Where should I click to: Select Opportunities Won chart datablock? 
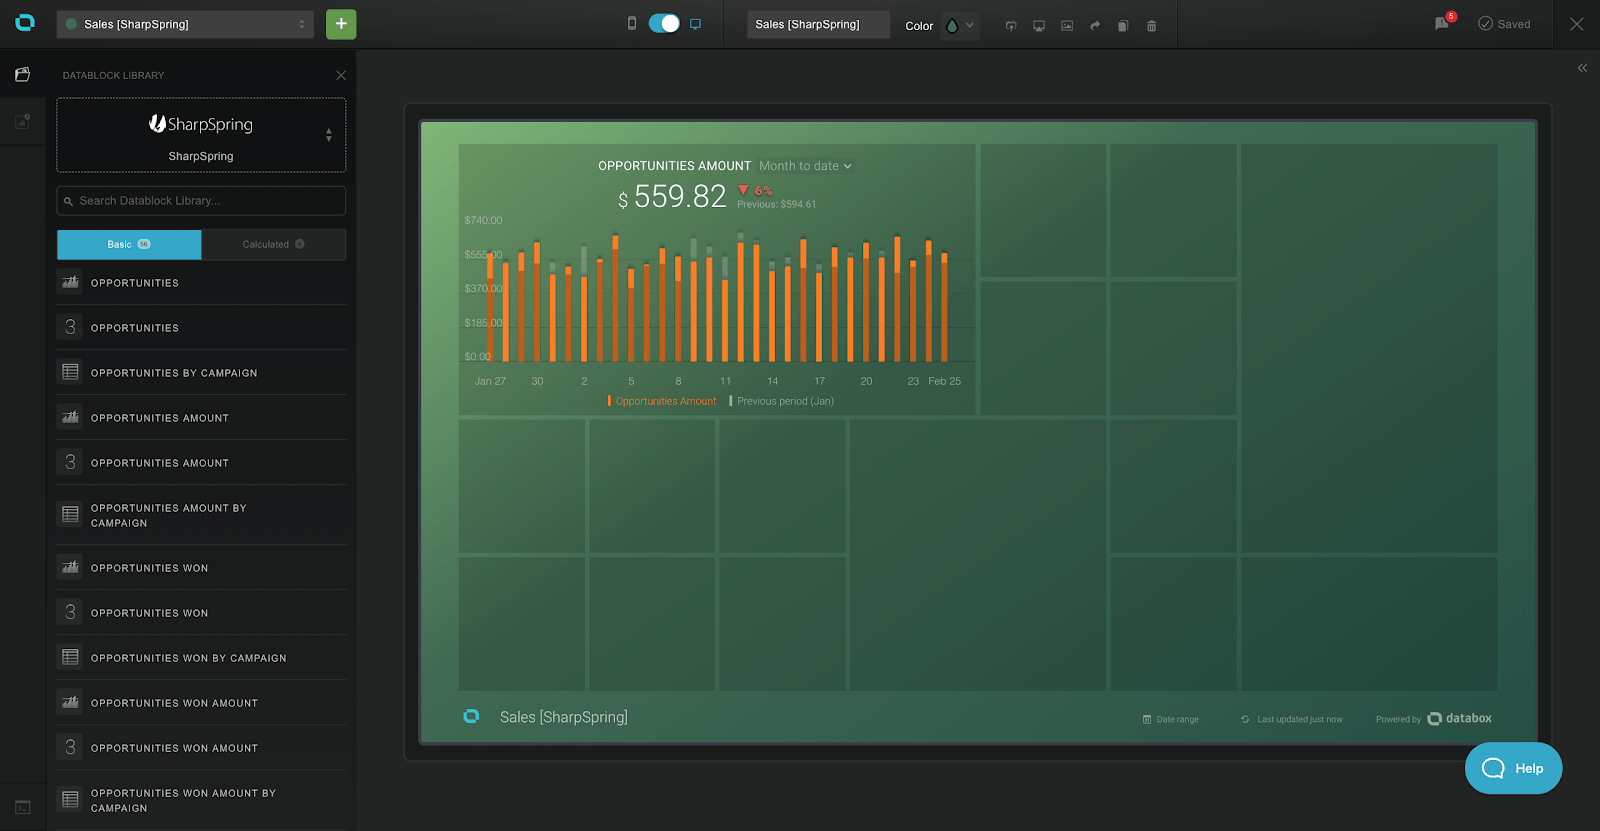pos(201,567)
